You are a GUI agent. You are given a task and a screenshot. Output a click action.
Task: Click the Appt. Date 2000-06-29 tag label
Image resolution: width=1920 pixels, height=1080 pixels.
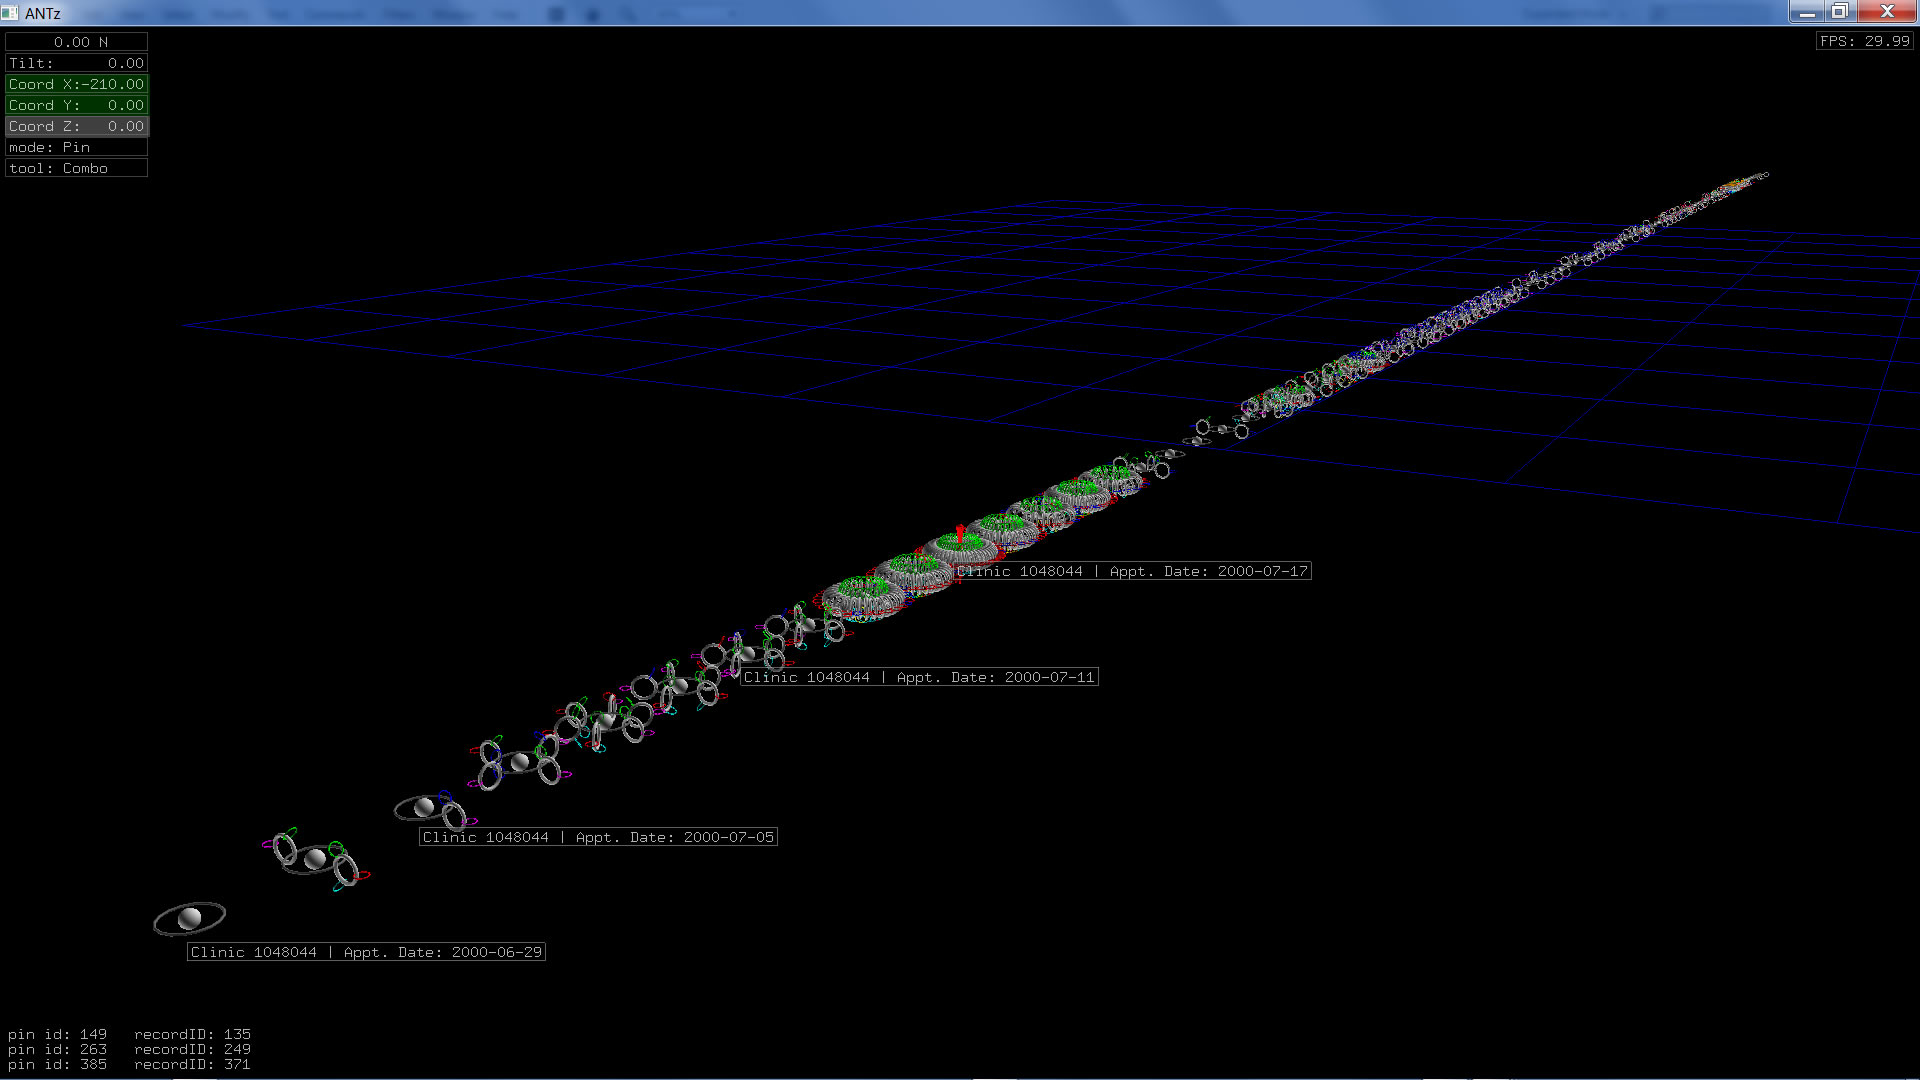tap(366, 952)
